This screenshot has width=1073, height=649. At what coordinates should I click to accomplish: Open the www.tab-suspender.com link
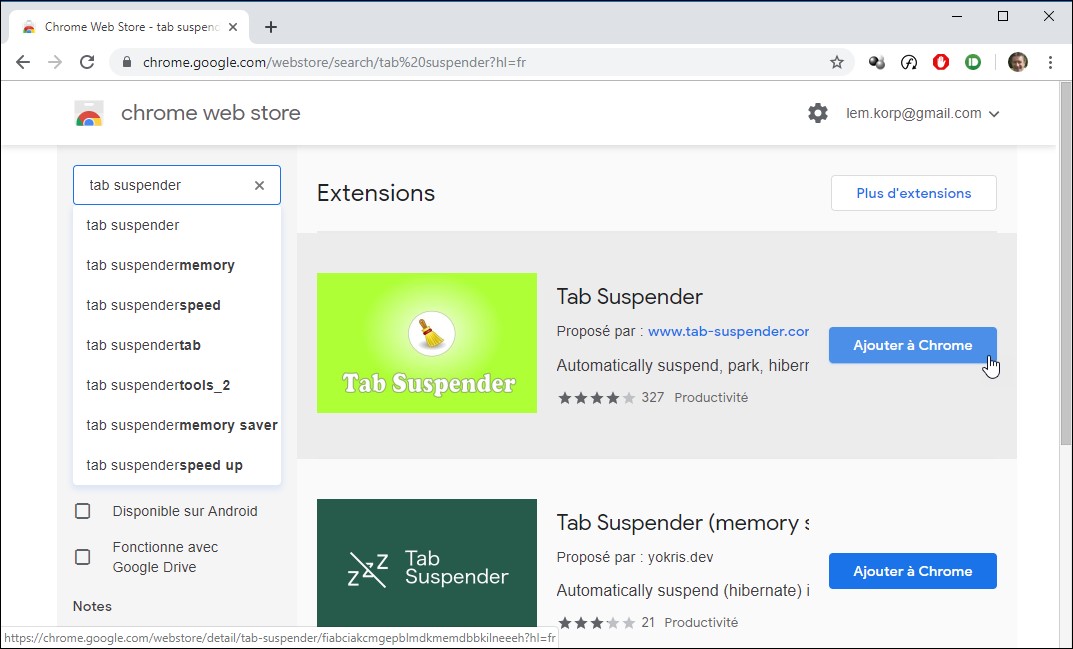click(x=728, y=331)
